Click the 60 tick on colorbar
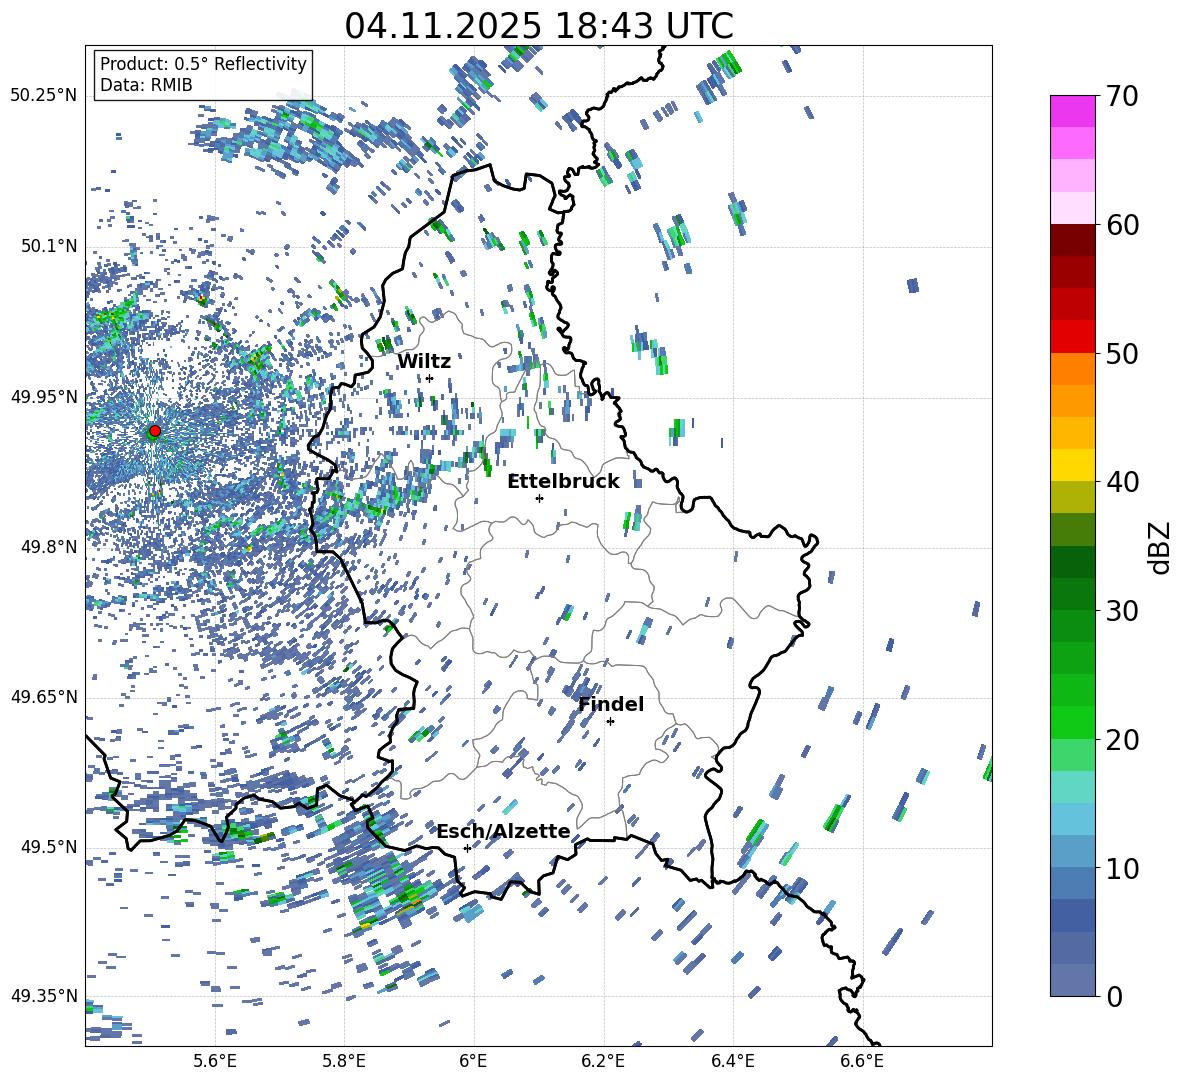This screenshot has width=1184, height=1081. click(x=1123, y=225)
